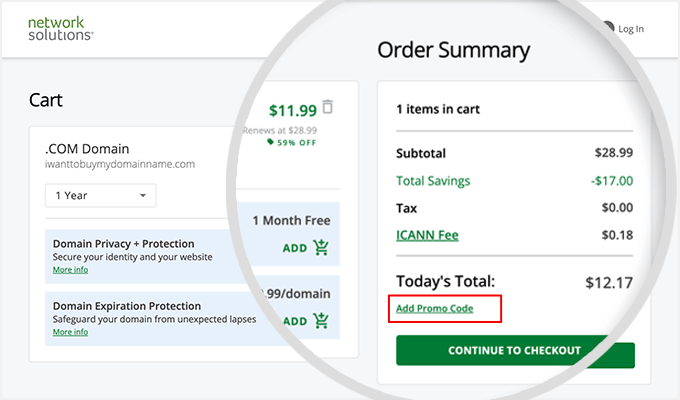This screenshot has width=680, height=400.
Task: Click the 1 Month Free offer label
Action: coord(291,220)
